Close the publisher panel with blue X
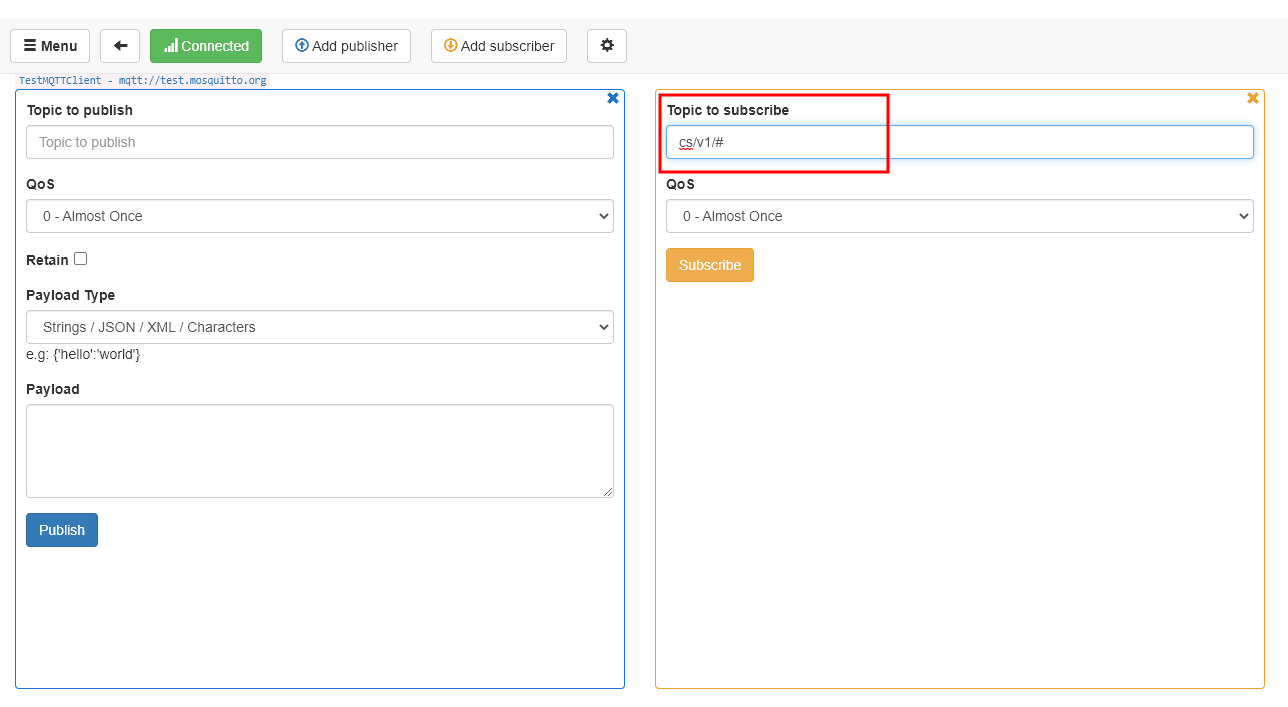1288x707 pixels. [613, 98]
